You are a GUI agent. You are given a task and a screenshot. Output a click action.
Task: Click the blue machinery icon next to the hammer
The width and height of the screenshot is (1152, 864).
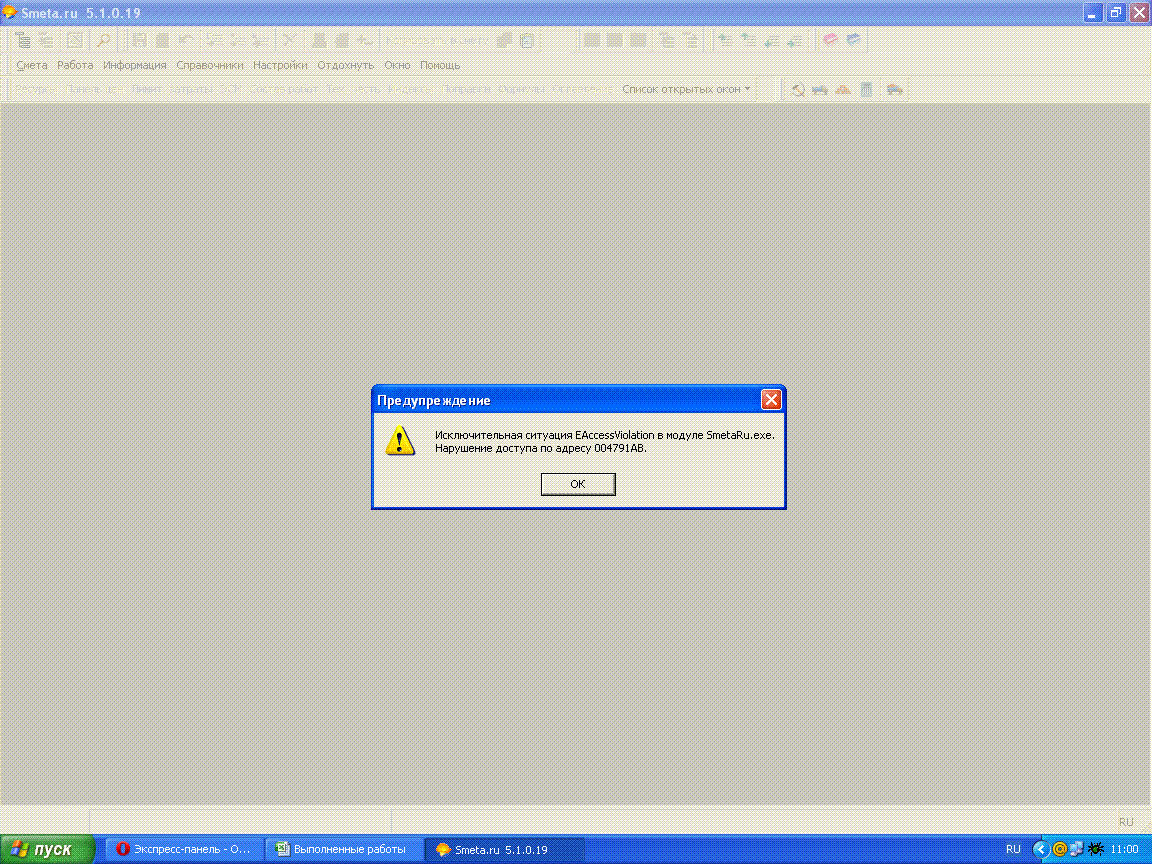[x=820, y=90]
